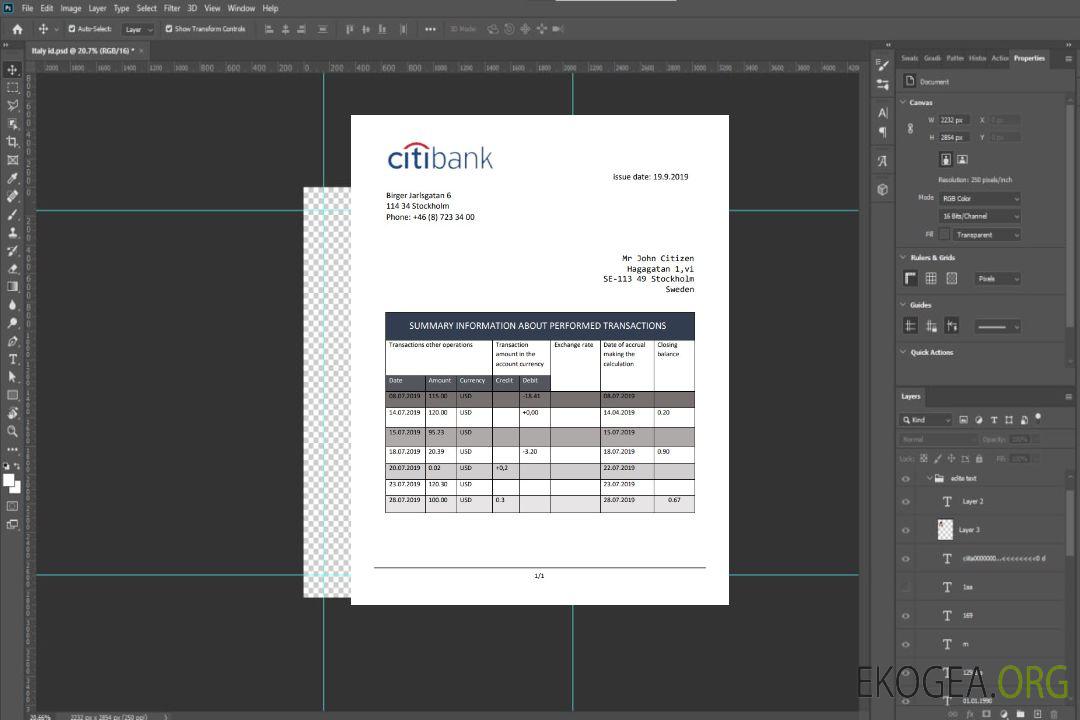
Task: Open the Window menu
Action: 241,8
